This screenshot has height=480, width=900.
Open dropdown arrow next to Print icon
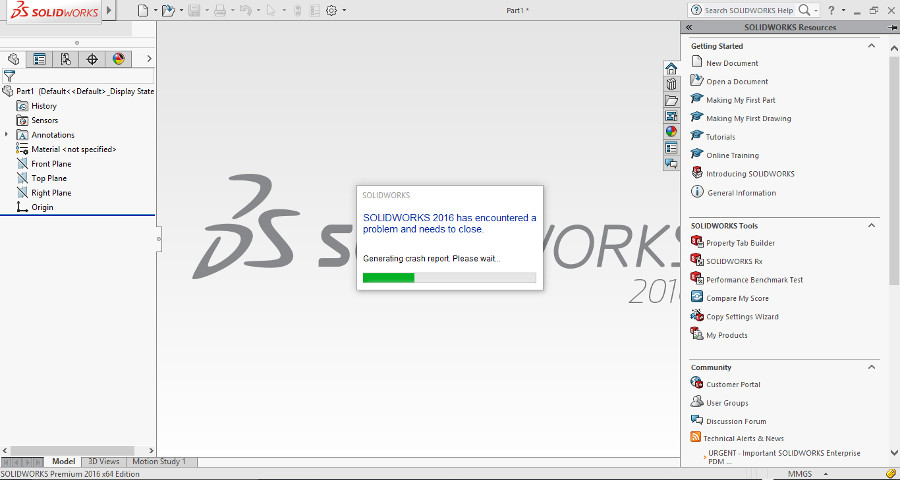tap(232, 10)
